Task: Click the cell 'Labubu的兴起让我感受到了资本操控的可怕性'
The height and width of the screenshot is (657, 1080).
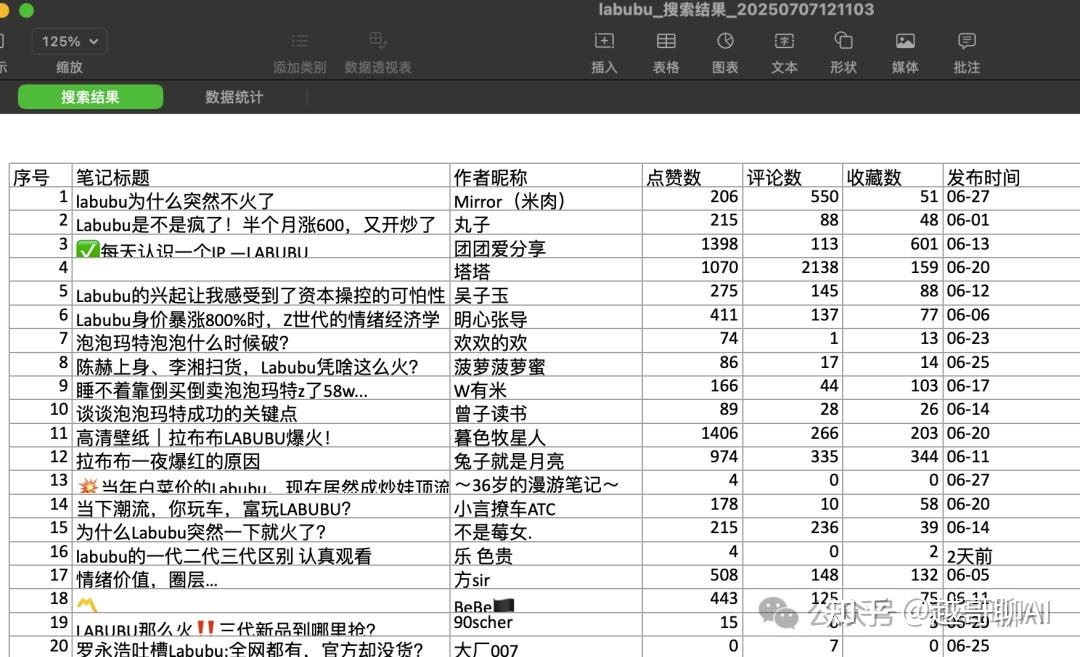Action: click(260, 294)
